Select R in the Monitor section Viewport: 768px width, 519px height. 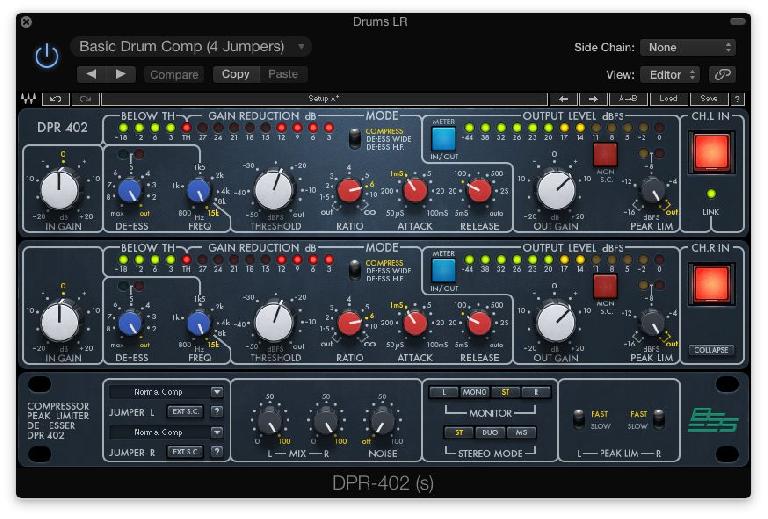536,392
